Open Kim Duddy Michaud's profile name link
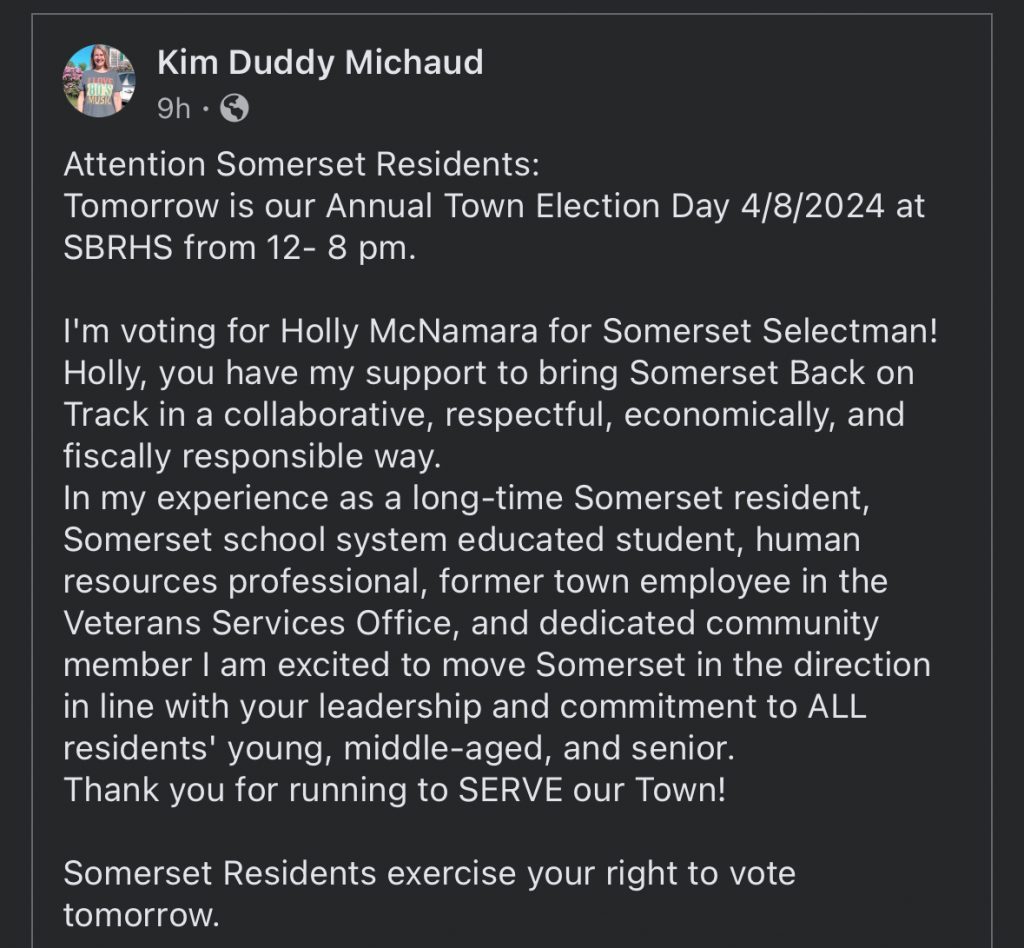The width and height of the screenshot is (1024, 948). (x=320, y=63)
